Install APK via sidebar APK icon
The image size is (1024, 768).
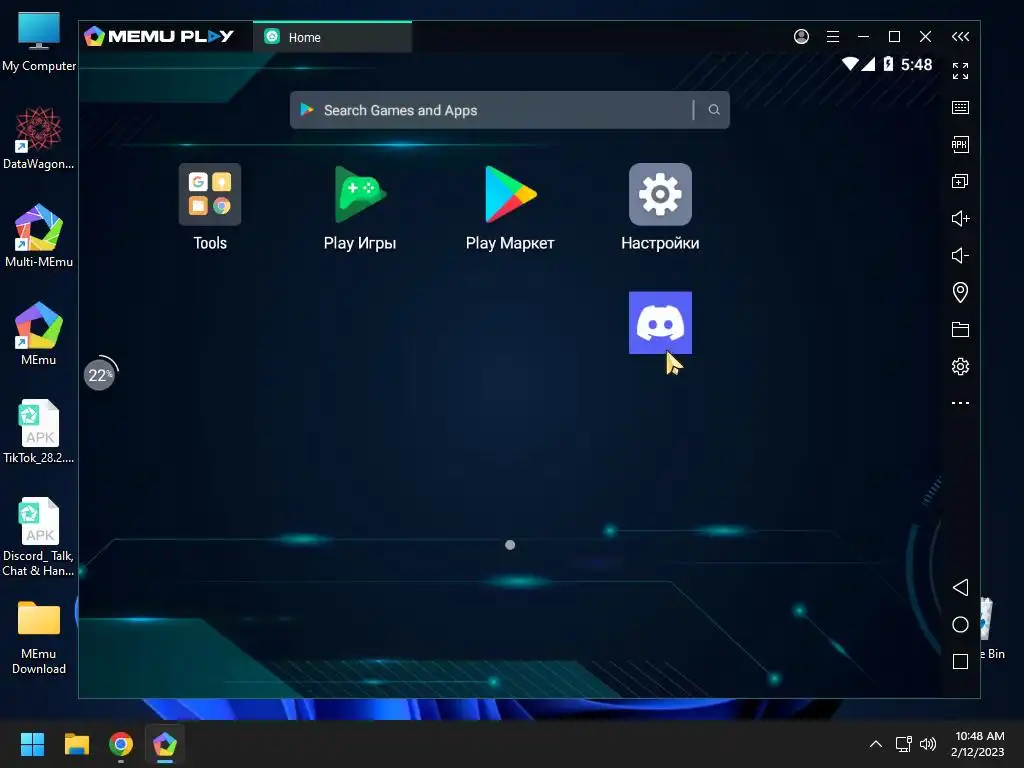[960, 144]
